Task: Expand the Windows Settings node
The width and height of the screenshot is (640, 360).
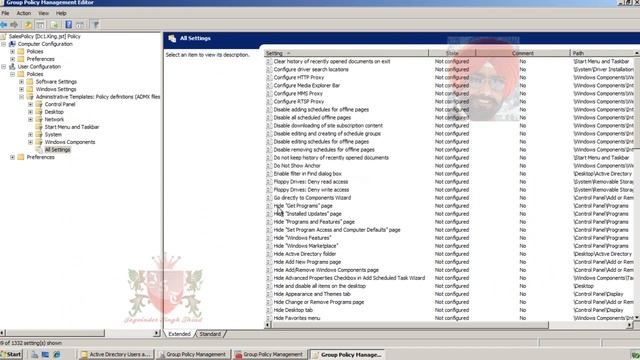Action: [22, 89]
